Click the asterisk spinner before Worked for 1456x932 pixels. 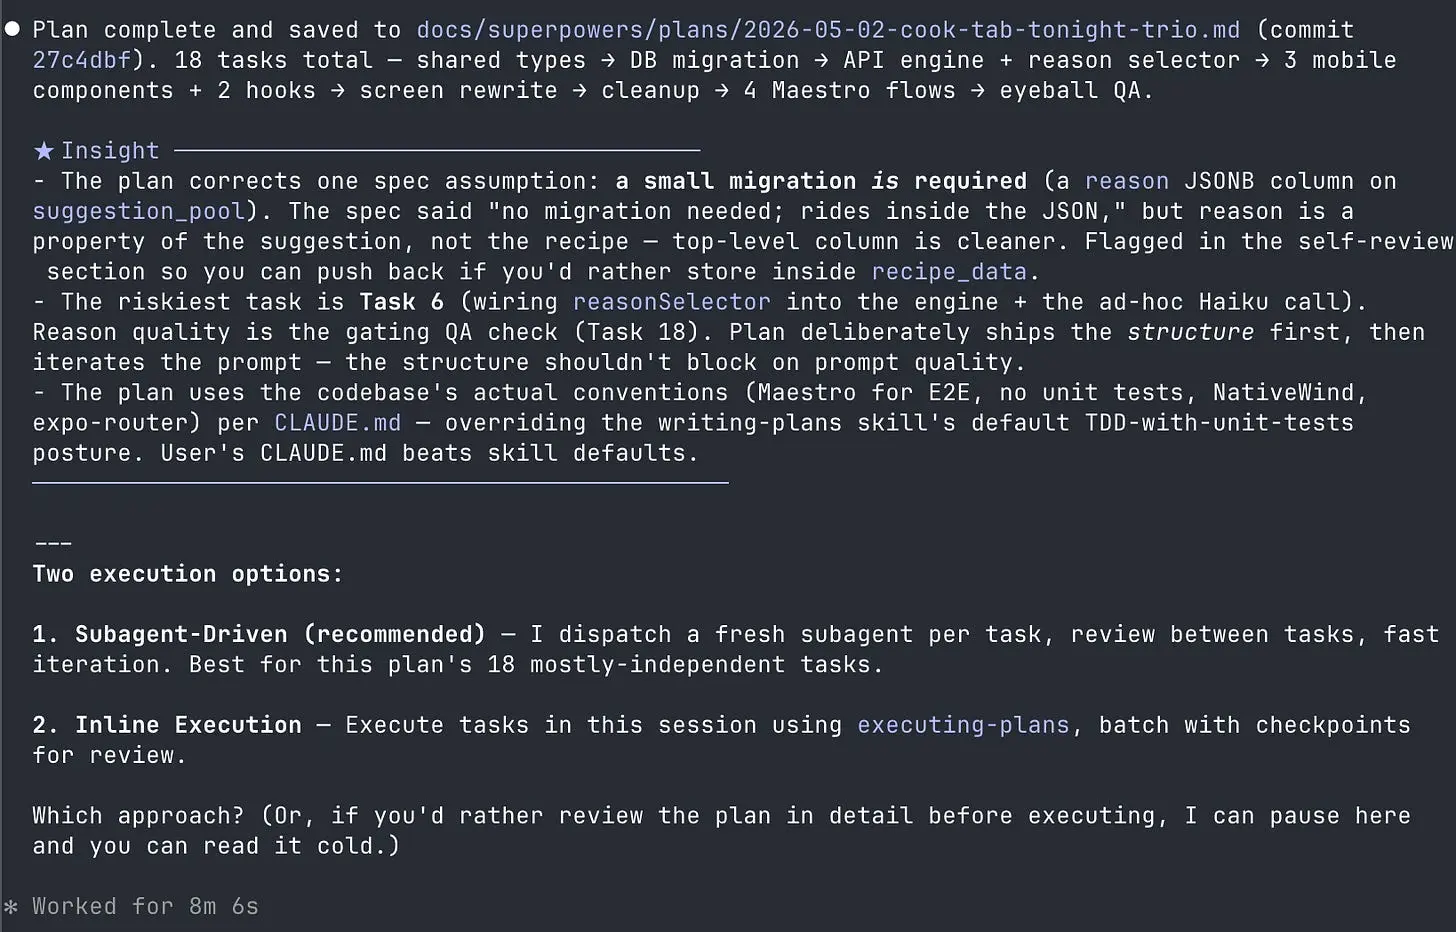click(x=11, y=907)
